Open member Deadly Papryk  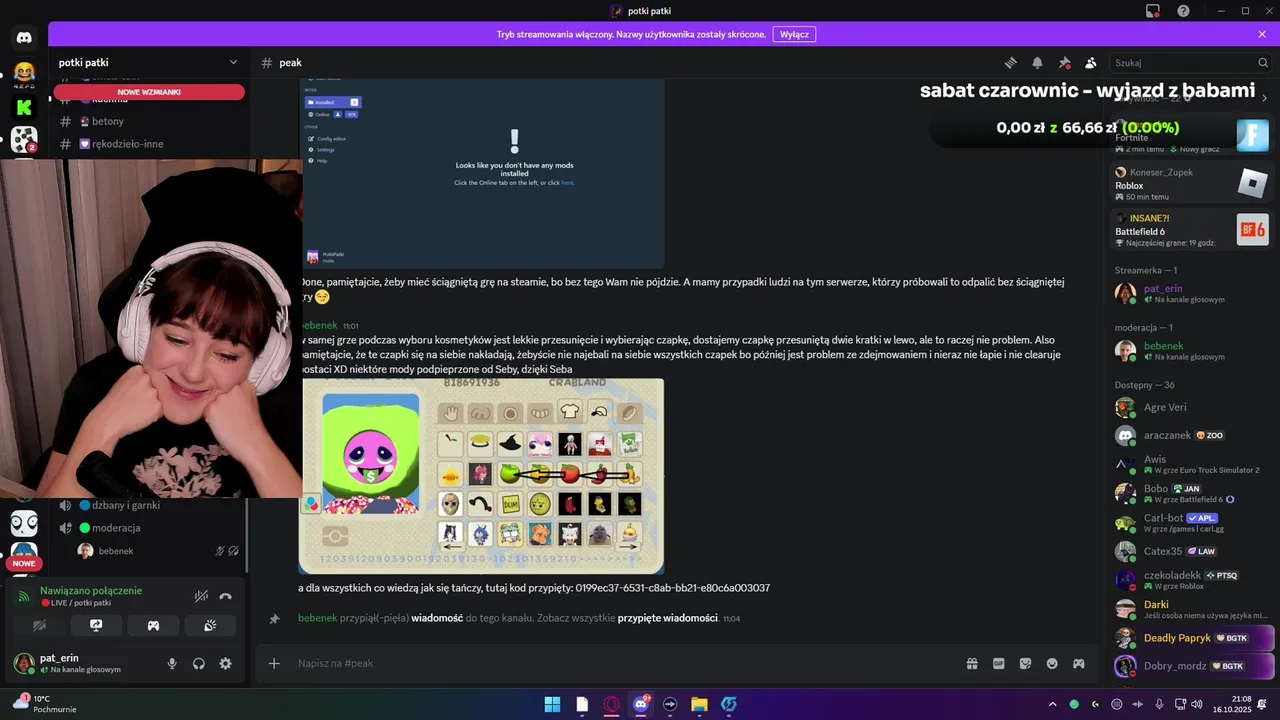[1192, 638]
